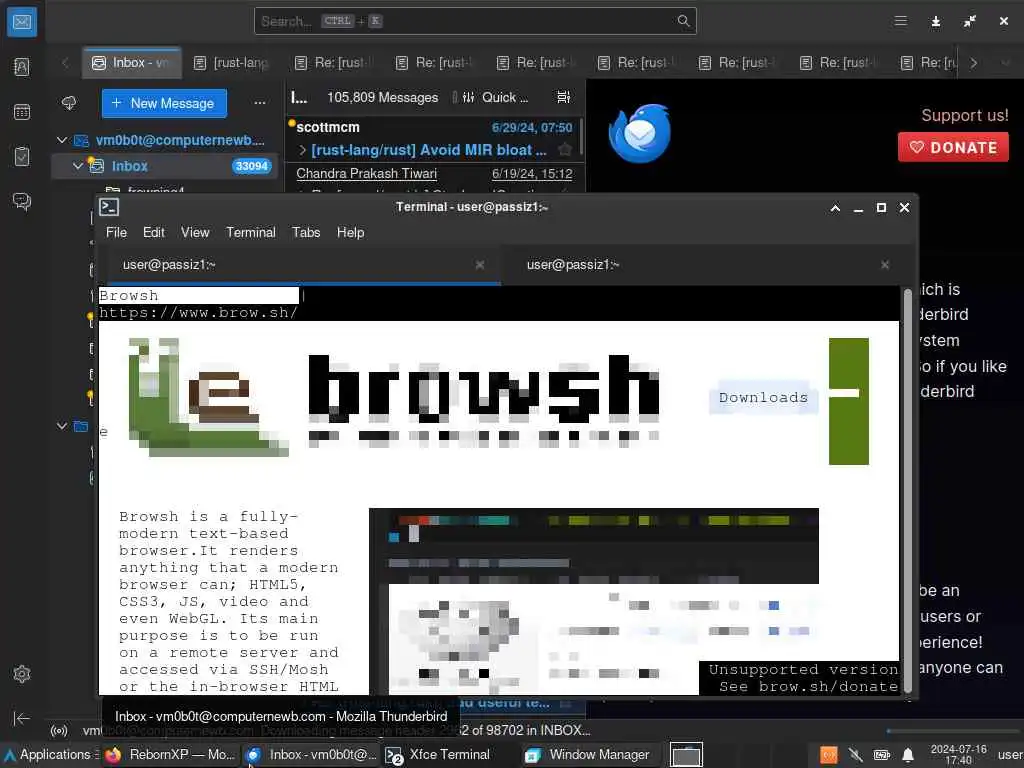Switch to RebornXP Firefox window in taskbar
This screenshot has height=768, width=1024.
point(170,755)
